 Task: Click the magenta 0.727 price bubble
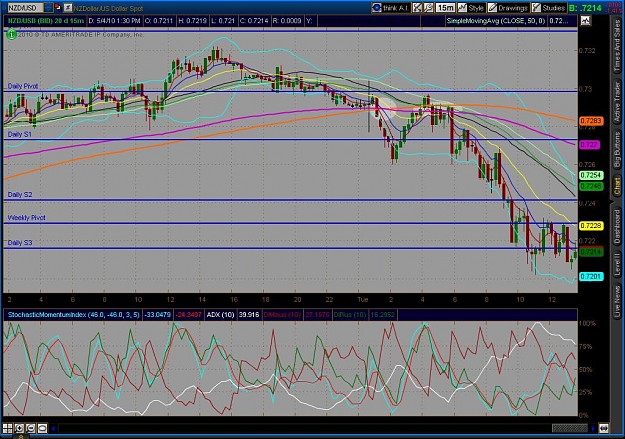(x=589, y=144)
